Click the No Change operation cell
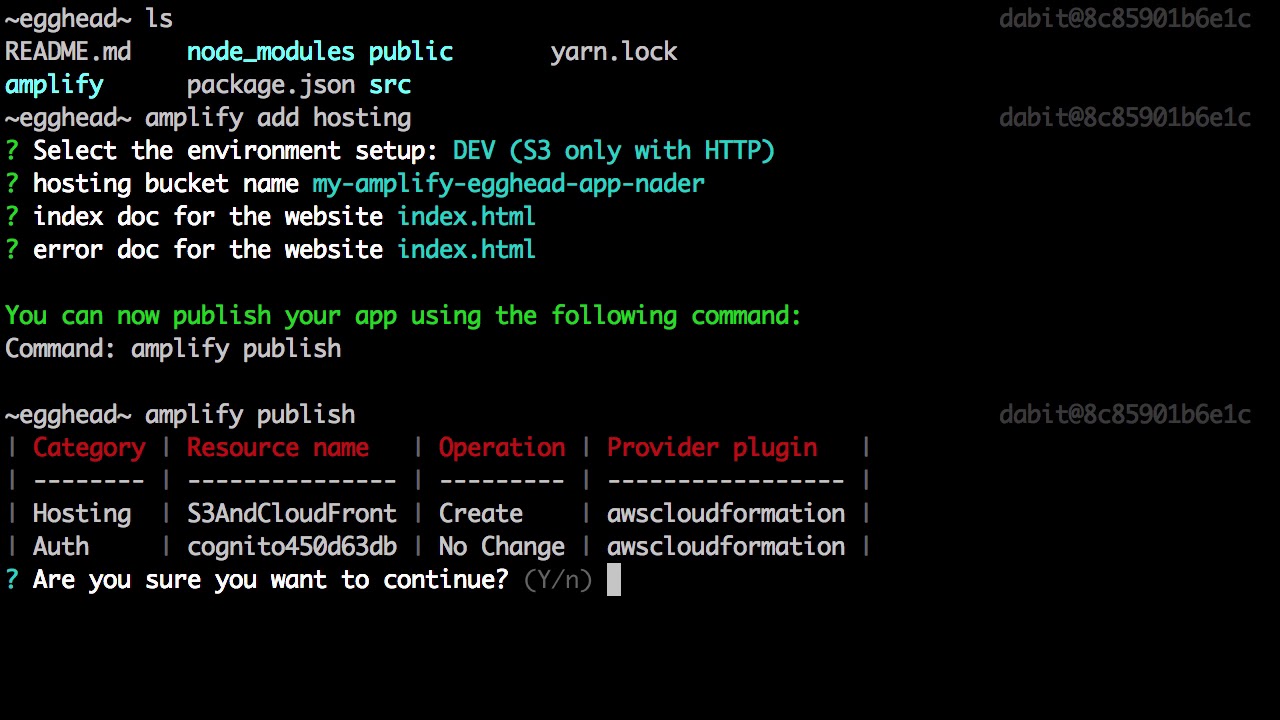Image resolution: width=1280 pixels, height=720 pixels. click(x=501, y=547)
